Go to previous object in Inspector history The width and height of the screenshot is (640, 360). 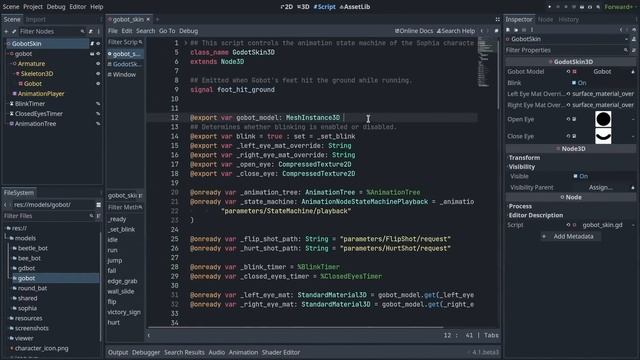(x=621, y=30)
